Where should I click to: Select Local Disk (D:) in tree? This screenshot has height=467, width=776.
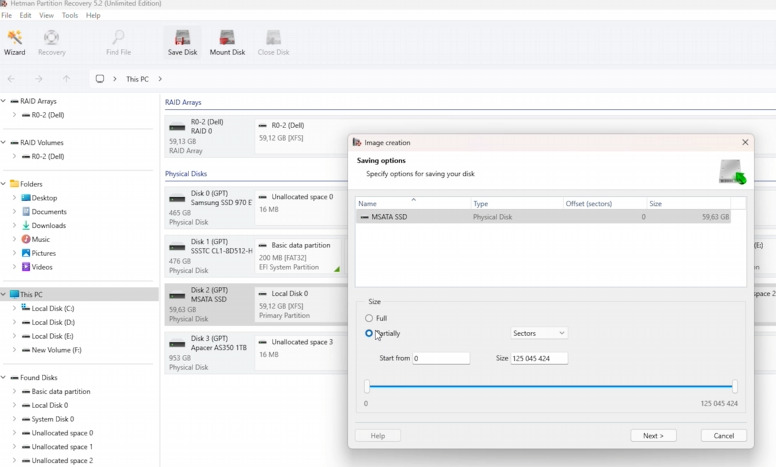(52, 323)
